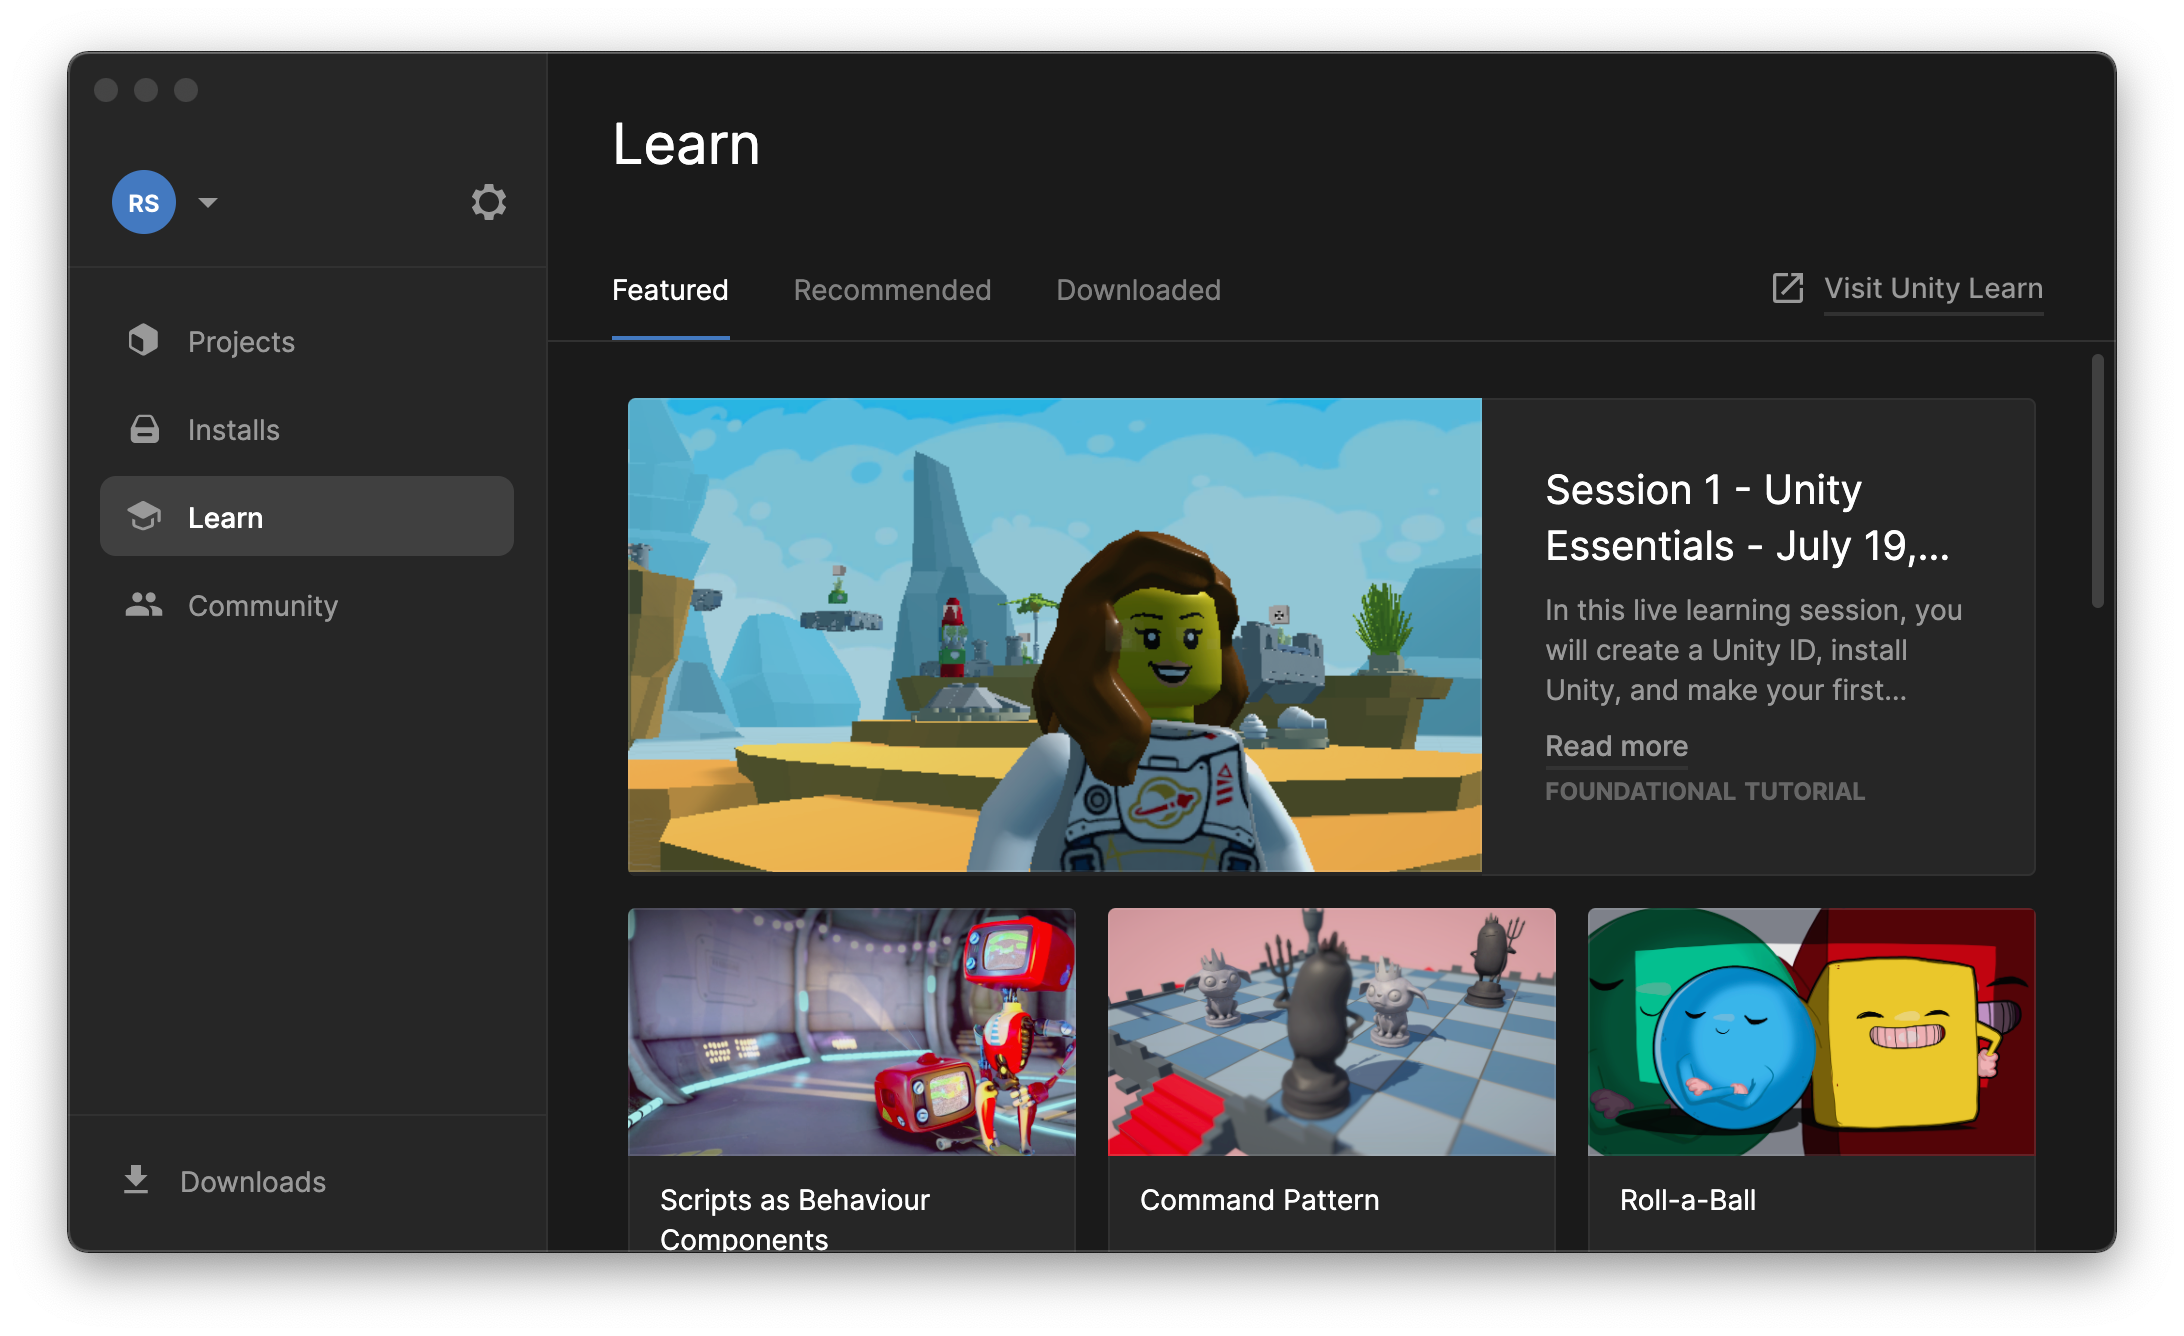The width and height of the screenshot is (2184, 1336).
Task: Open Scripts as Behaviour Components thumbnail
Action: (851, 1032)
